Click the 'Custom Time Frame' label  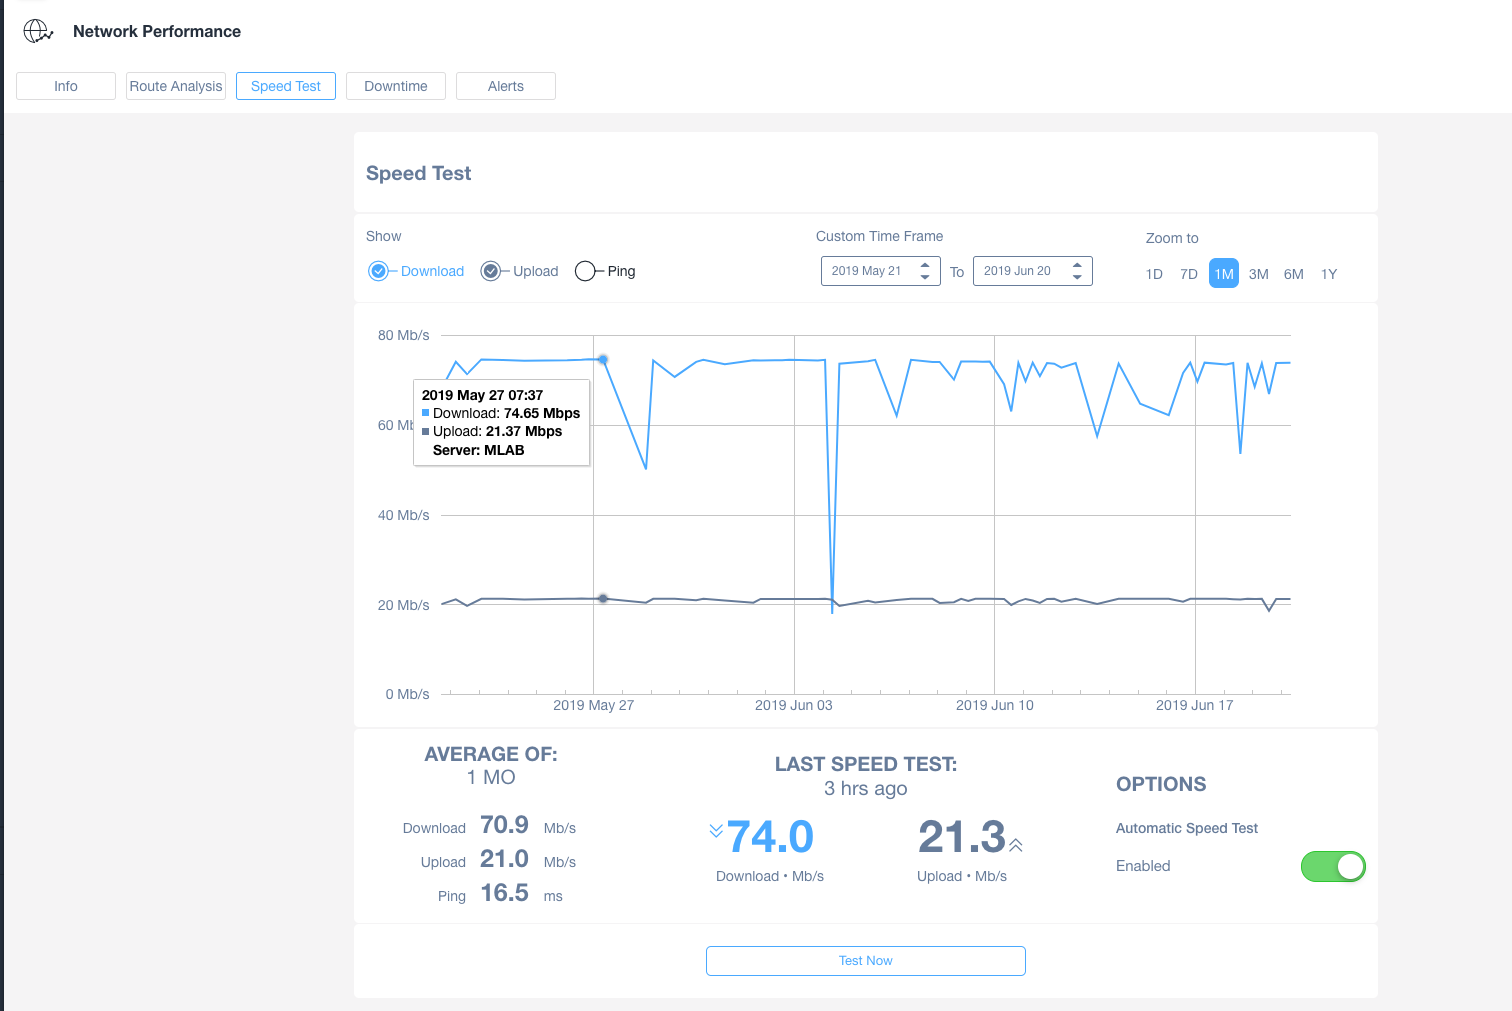[880, 236]
